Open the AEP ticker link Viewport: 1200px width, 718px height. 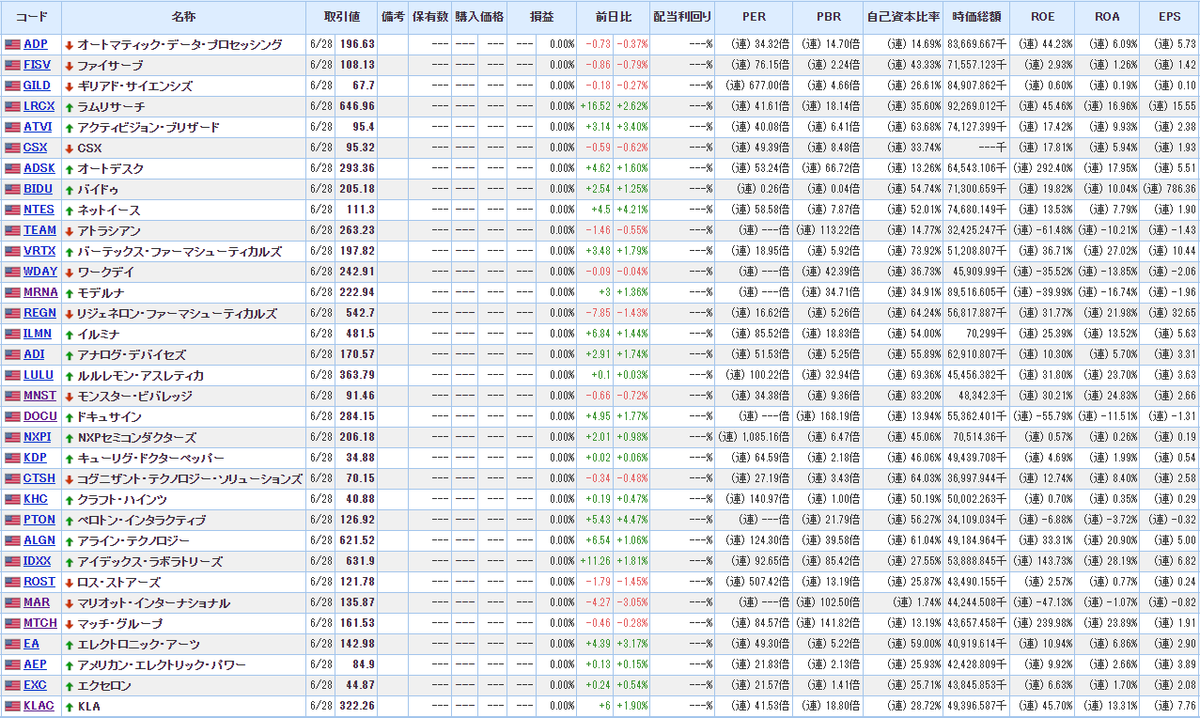pos(35,665)
